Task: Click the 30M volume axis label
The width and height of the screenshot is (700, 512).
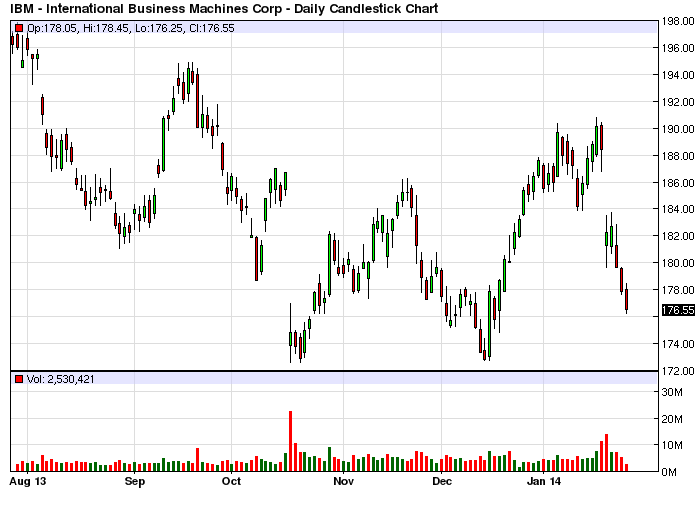Action: point(672,392)
